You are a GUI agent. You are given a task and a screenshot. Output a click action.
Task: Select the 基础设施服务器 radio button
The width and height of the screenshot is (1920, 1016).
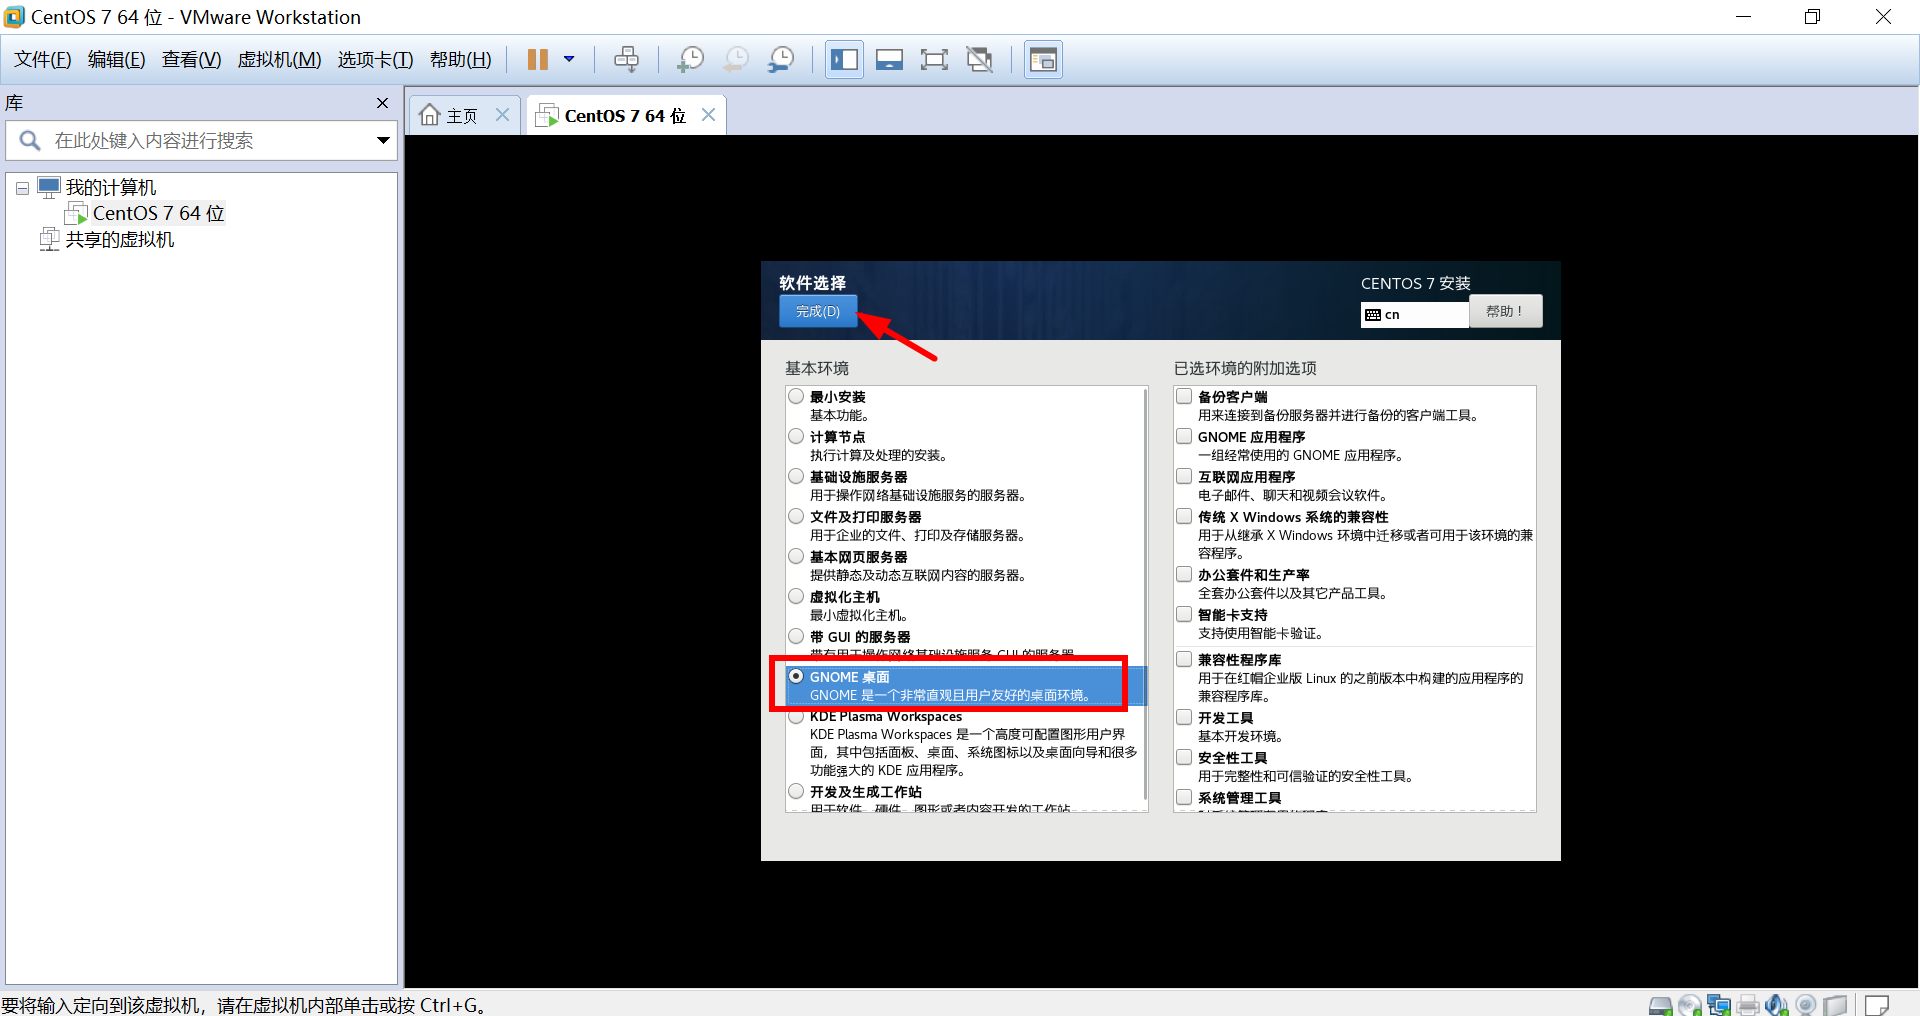tap(796, 477)
